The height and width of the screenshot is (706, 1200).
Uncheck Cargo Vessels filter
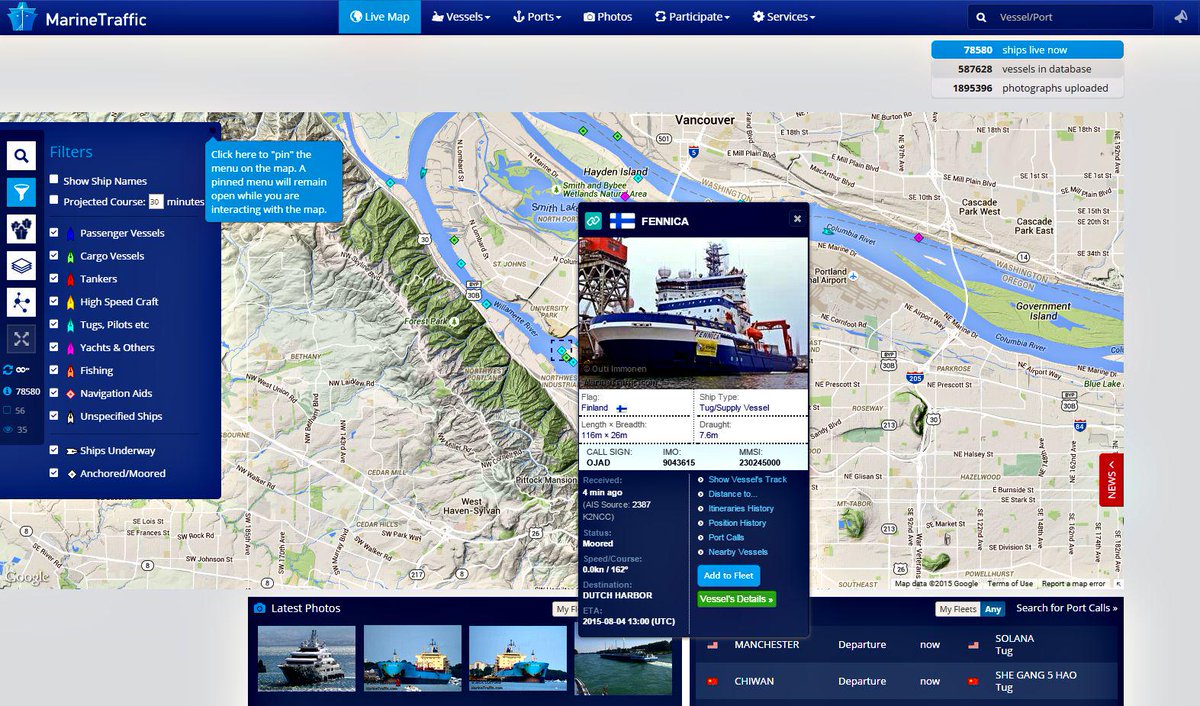pyautogui.click(x=54, y=255)
